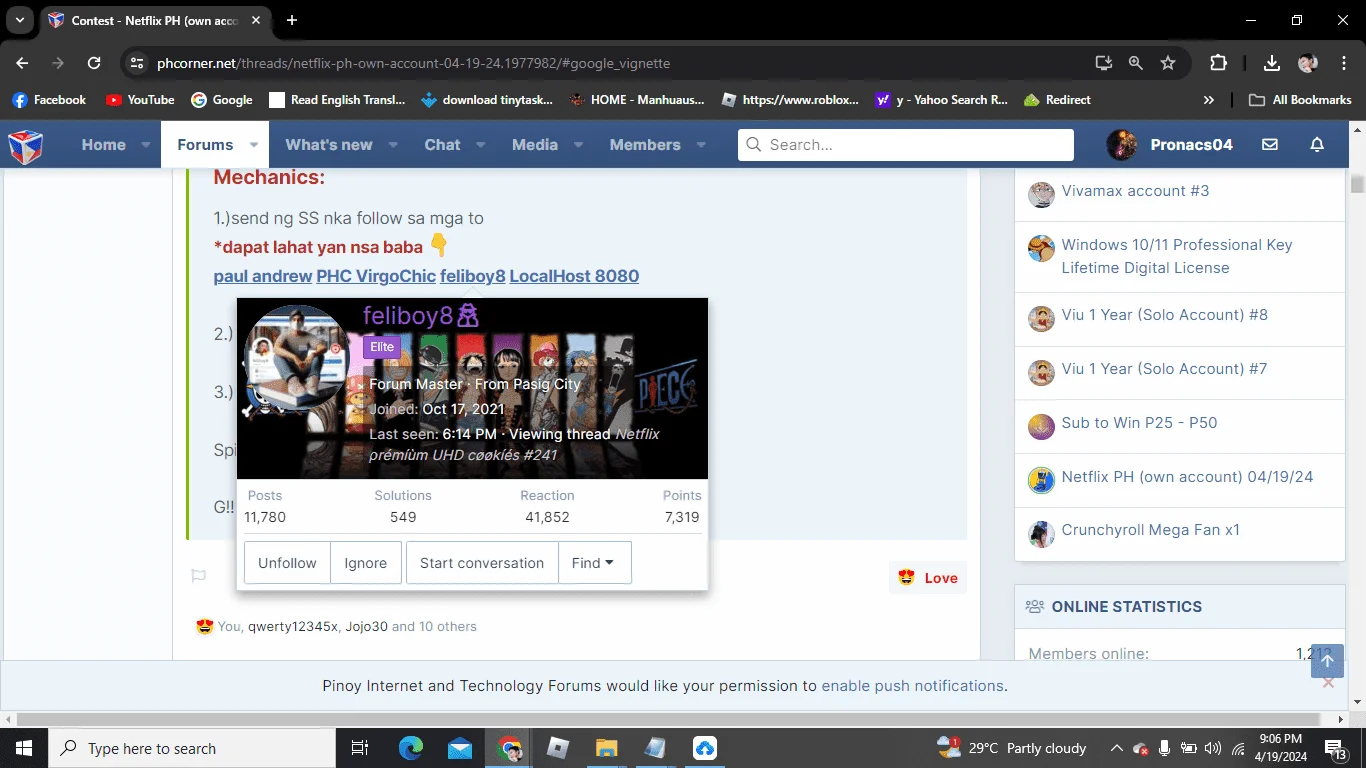Open the inbox envelope icon
The image size is (1366, 768).
1270,145
